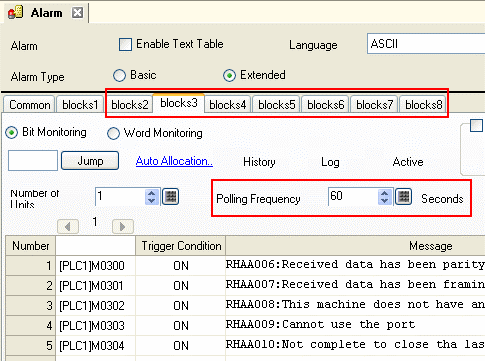
Task: Click the Jump button
Action: [90, 161]
